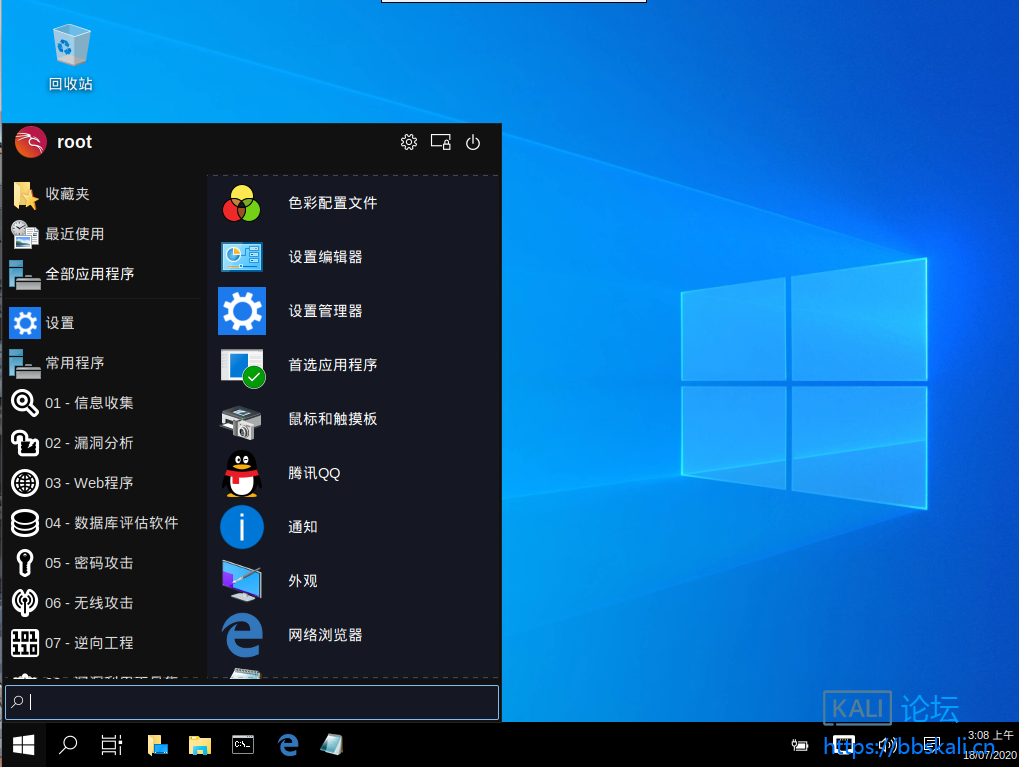This screenshot has height=767, width=1019.
Task: Select the 设置 menu entry
Action: click(x=58, y=322)
